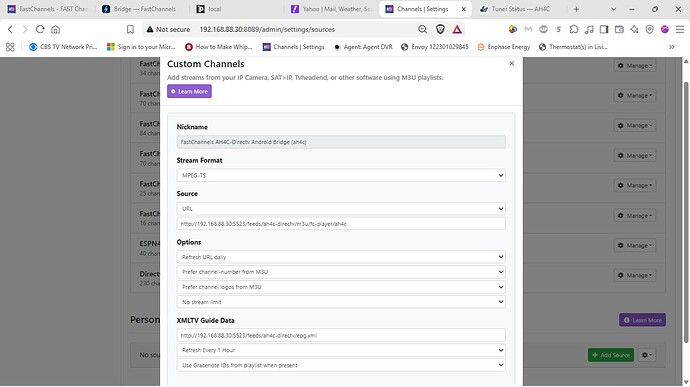Open Agent: Agent DVR bookmark
This screenshot has height=387, width=690.
(363, 47)
